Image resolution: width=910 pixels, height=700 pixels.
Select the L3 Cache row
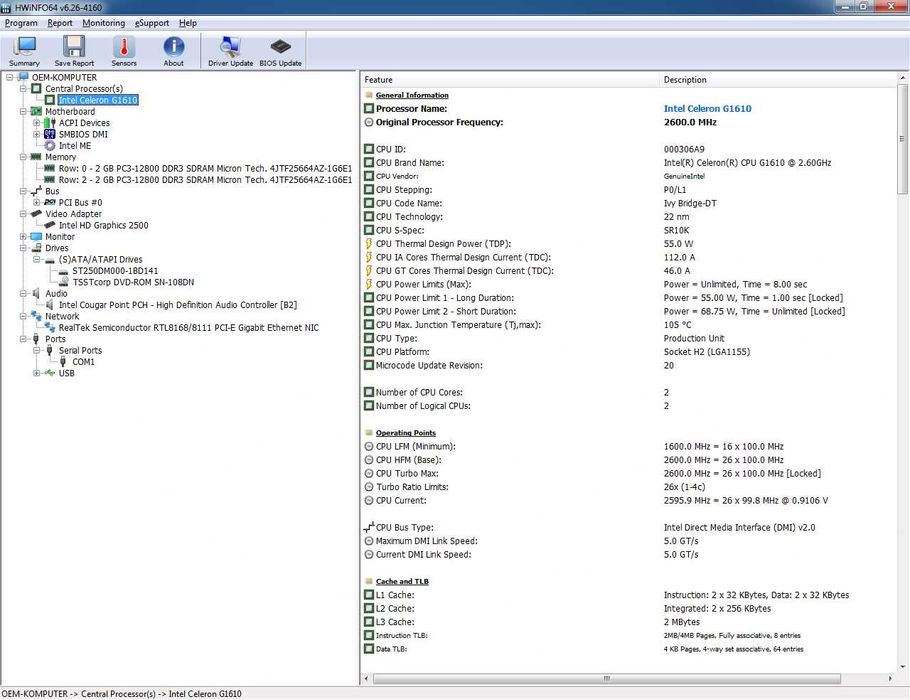pos(630,622)
